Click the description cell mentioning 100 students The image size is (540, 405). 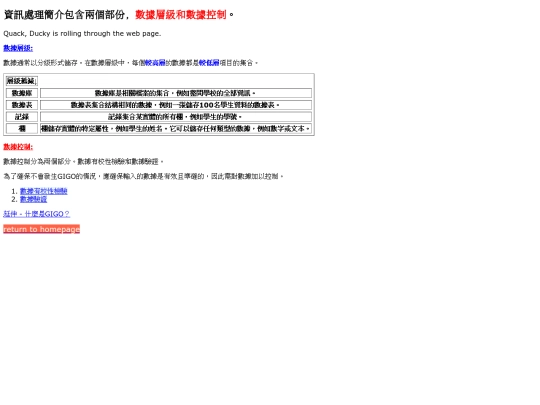pyautogui.click(x=176, y=105)
